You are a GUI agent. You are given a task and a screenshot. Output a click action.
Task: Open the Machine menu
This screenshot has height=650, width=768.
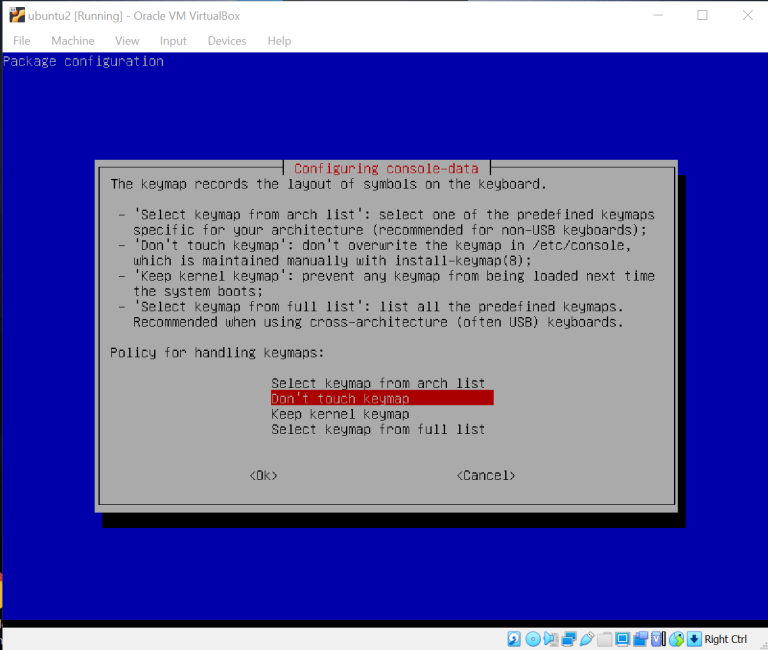[x=73, y=41]
